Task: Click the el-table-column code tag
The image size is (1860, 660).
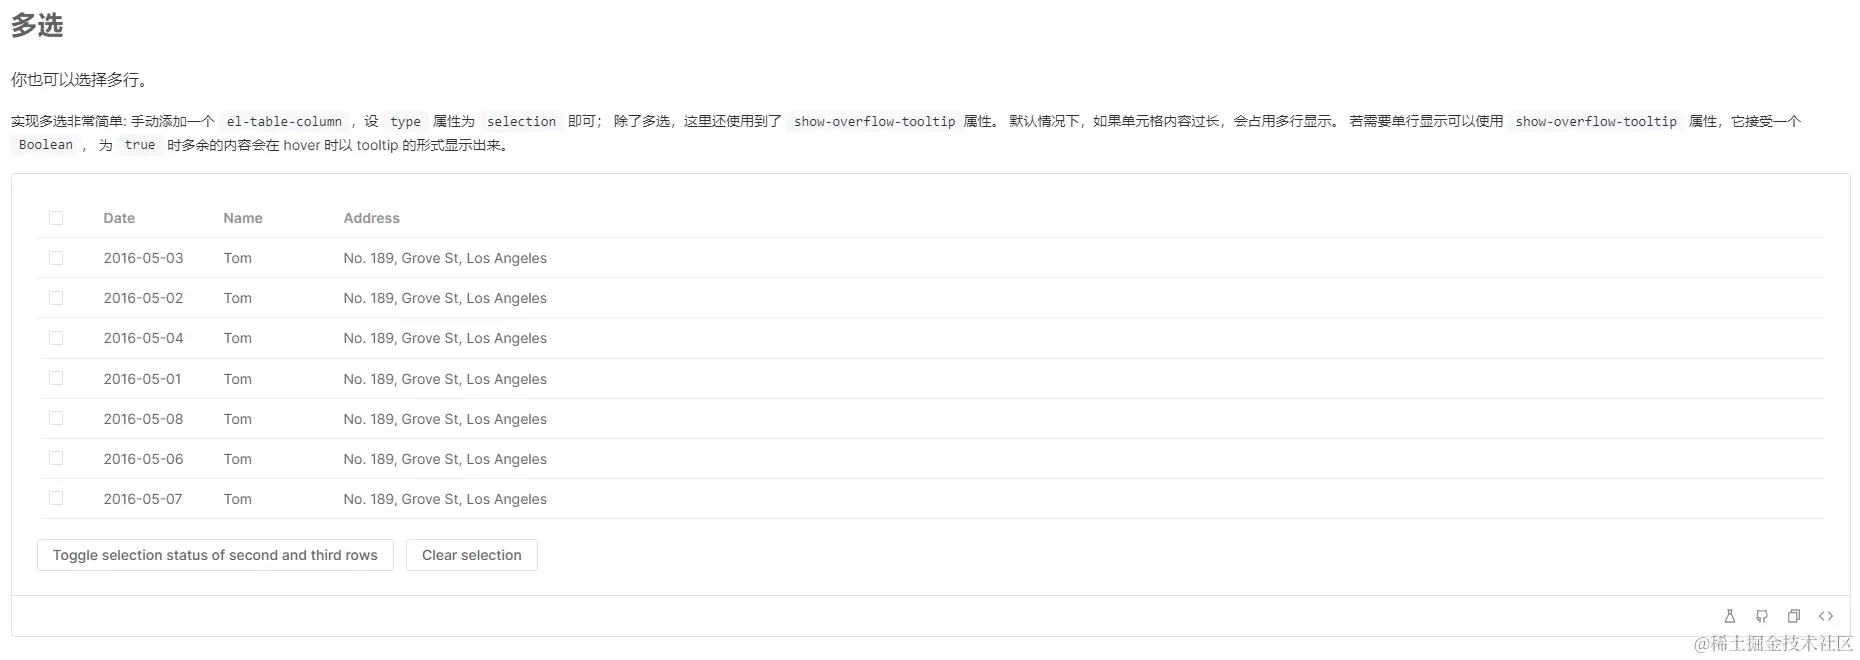Action: coord(284,121)
